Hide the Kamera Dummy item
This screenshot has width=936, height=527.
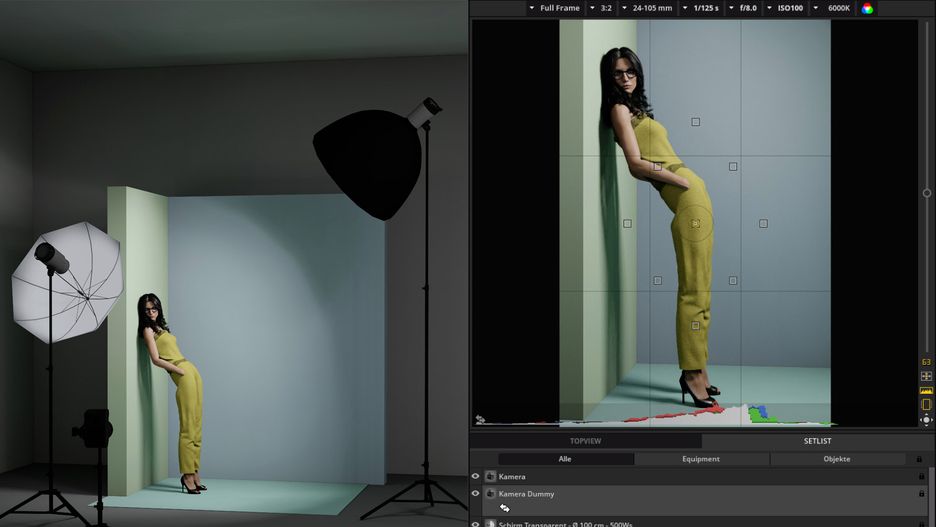(476, 494)
